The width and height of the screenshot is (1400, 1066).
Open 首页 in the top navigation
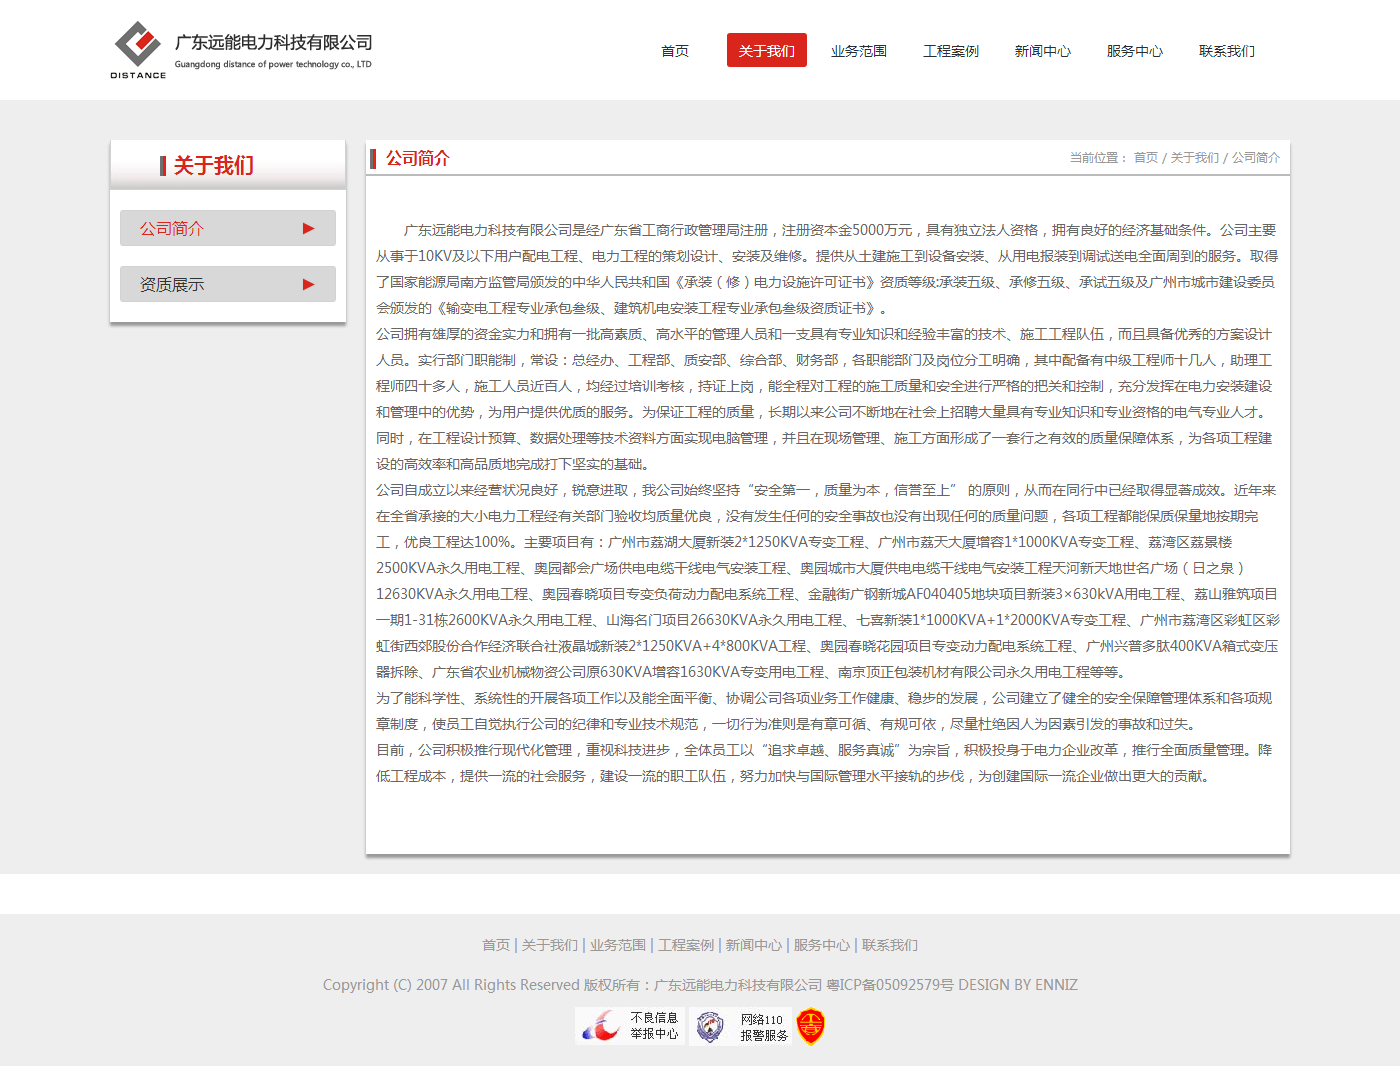[675, 51]
